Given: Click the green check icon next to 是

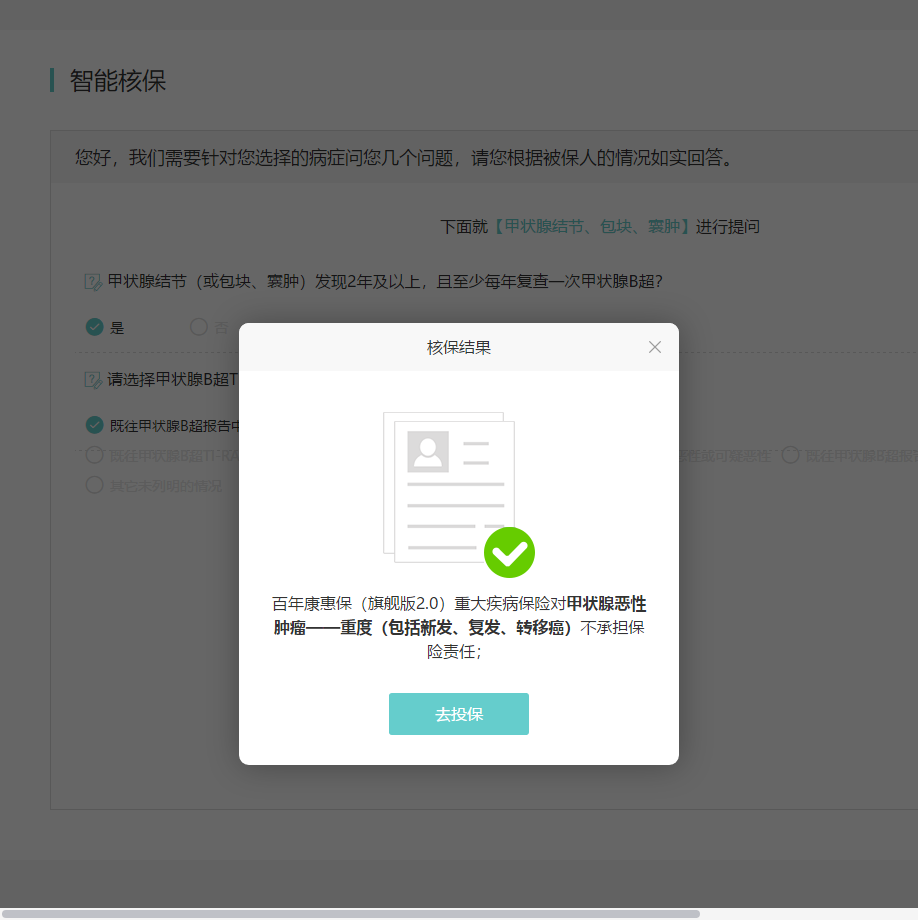Looking at the screenshot, I should (x=94, y=326).
